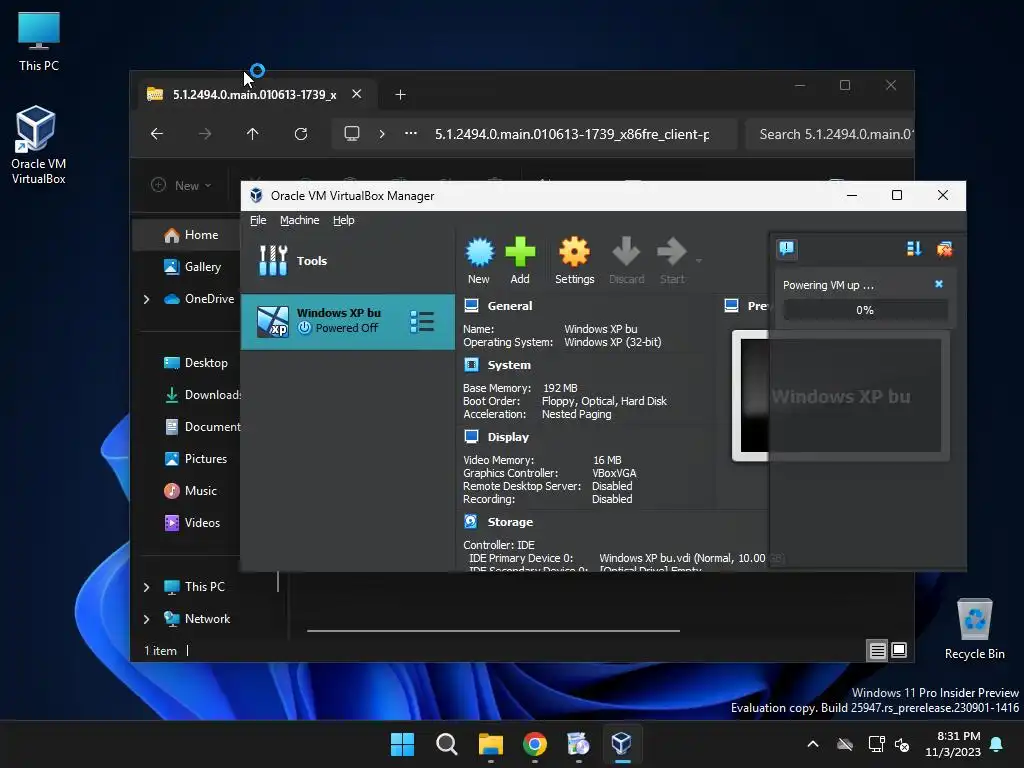Click the notification center speech bubble icon
This screenshot has height=768, width=1024.
(787, 248)
